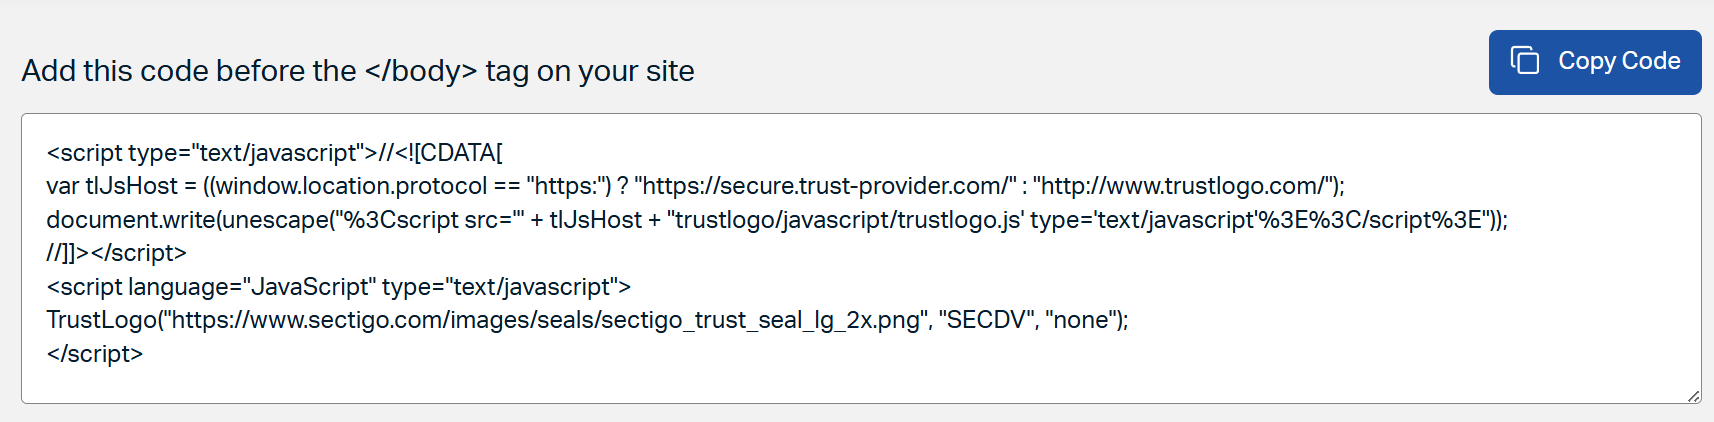
Task: Place cursor on the final '</script>' line
Action: [95, 354]
